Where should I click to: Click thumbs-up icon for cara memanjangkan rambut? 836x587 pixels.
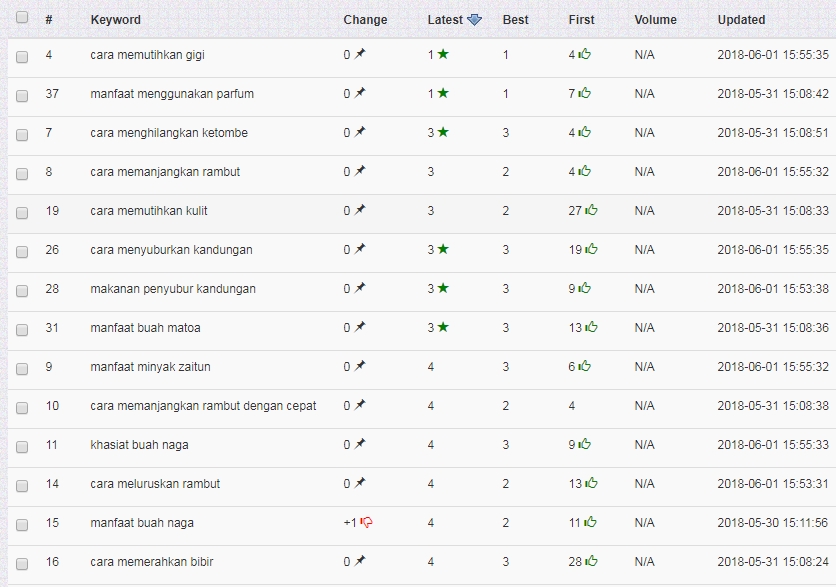click(585, 171)
